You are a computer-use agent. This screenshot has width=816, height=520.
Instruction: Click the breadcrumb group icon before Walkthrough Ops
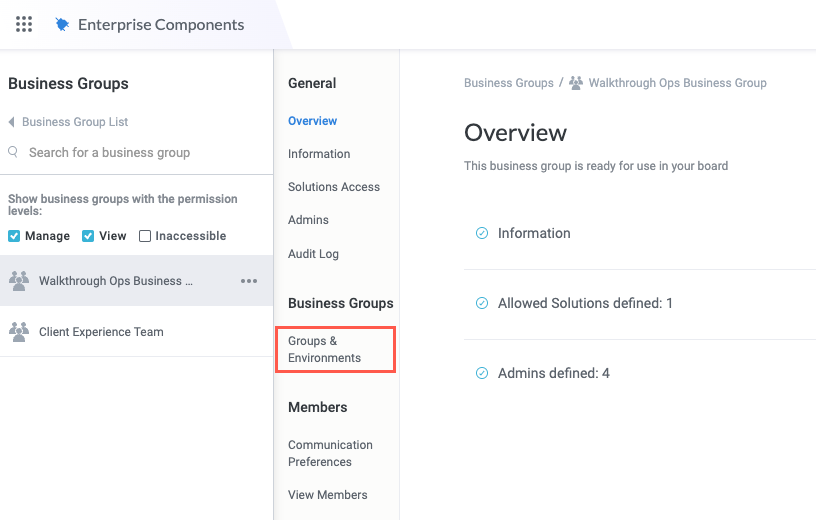tap(576, 83)
